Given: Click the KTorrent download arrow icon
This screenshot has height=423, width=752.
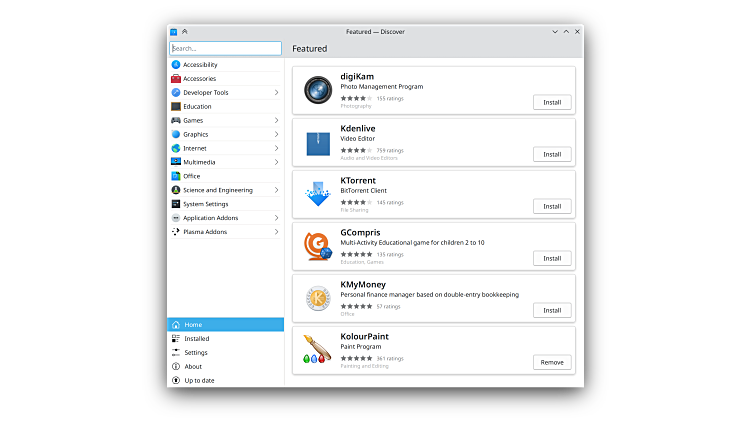Looking at the screenshot, I should point(319,195).
